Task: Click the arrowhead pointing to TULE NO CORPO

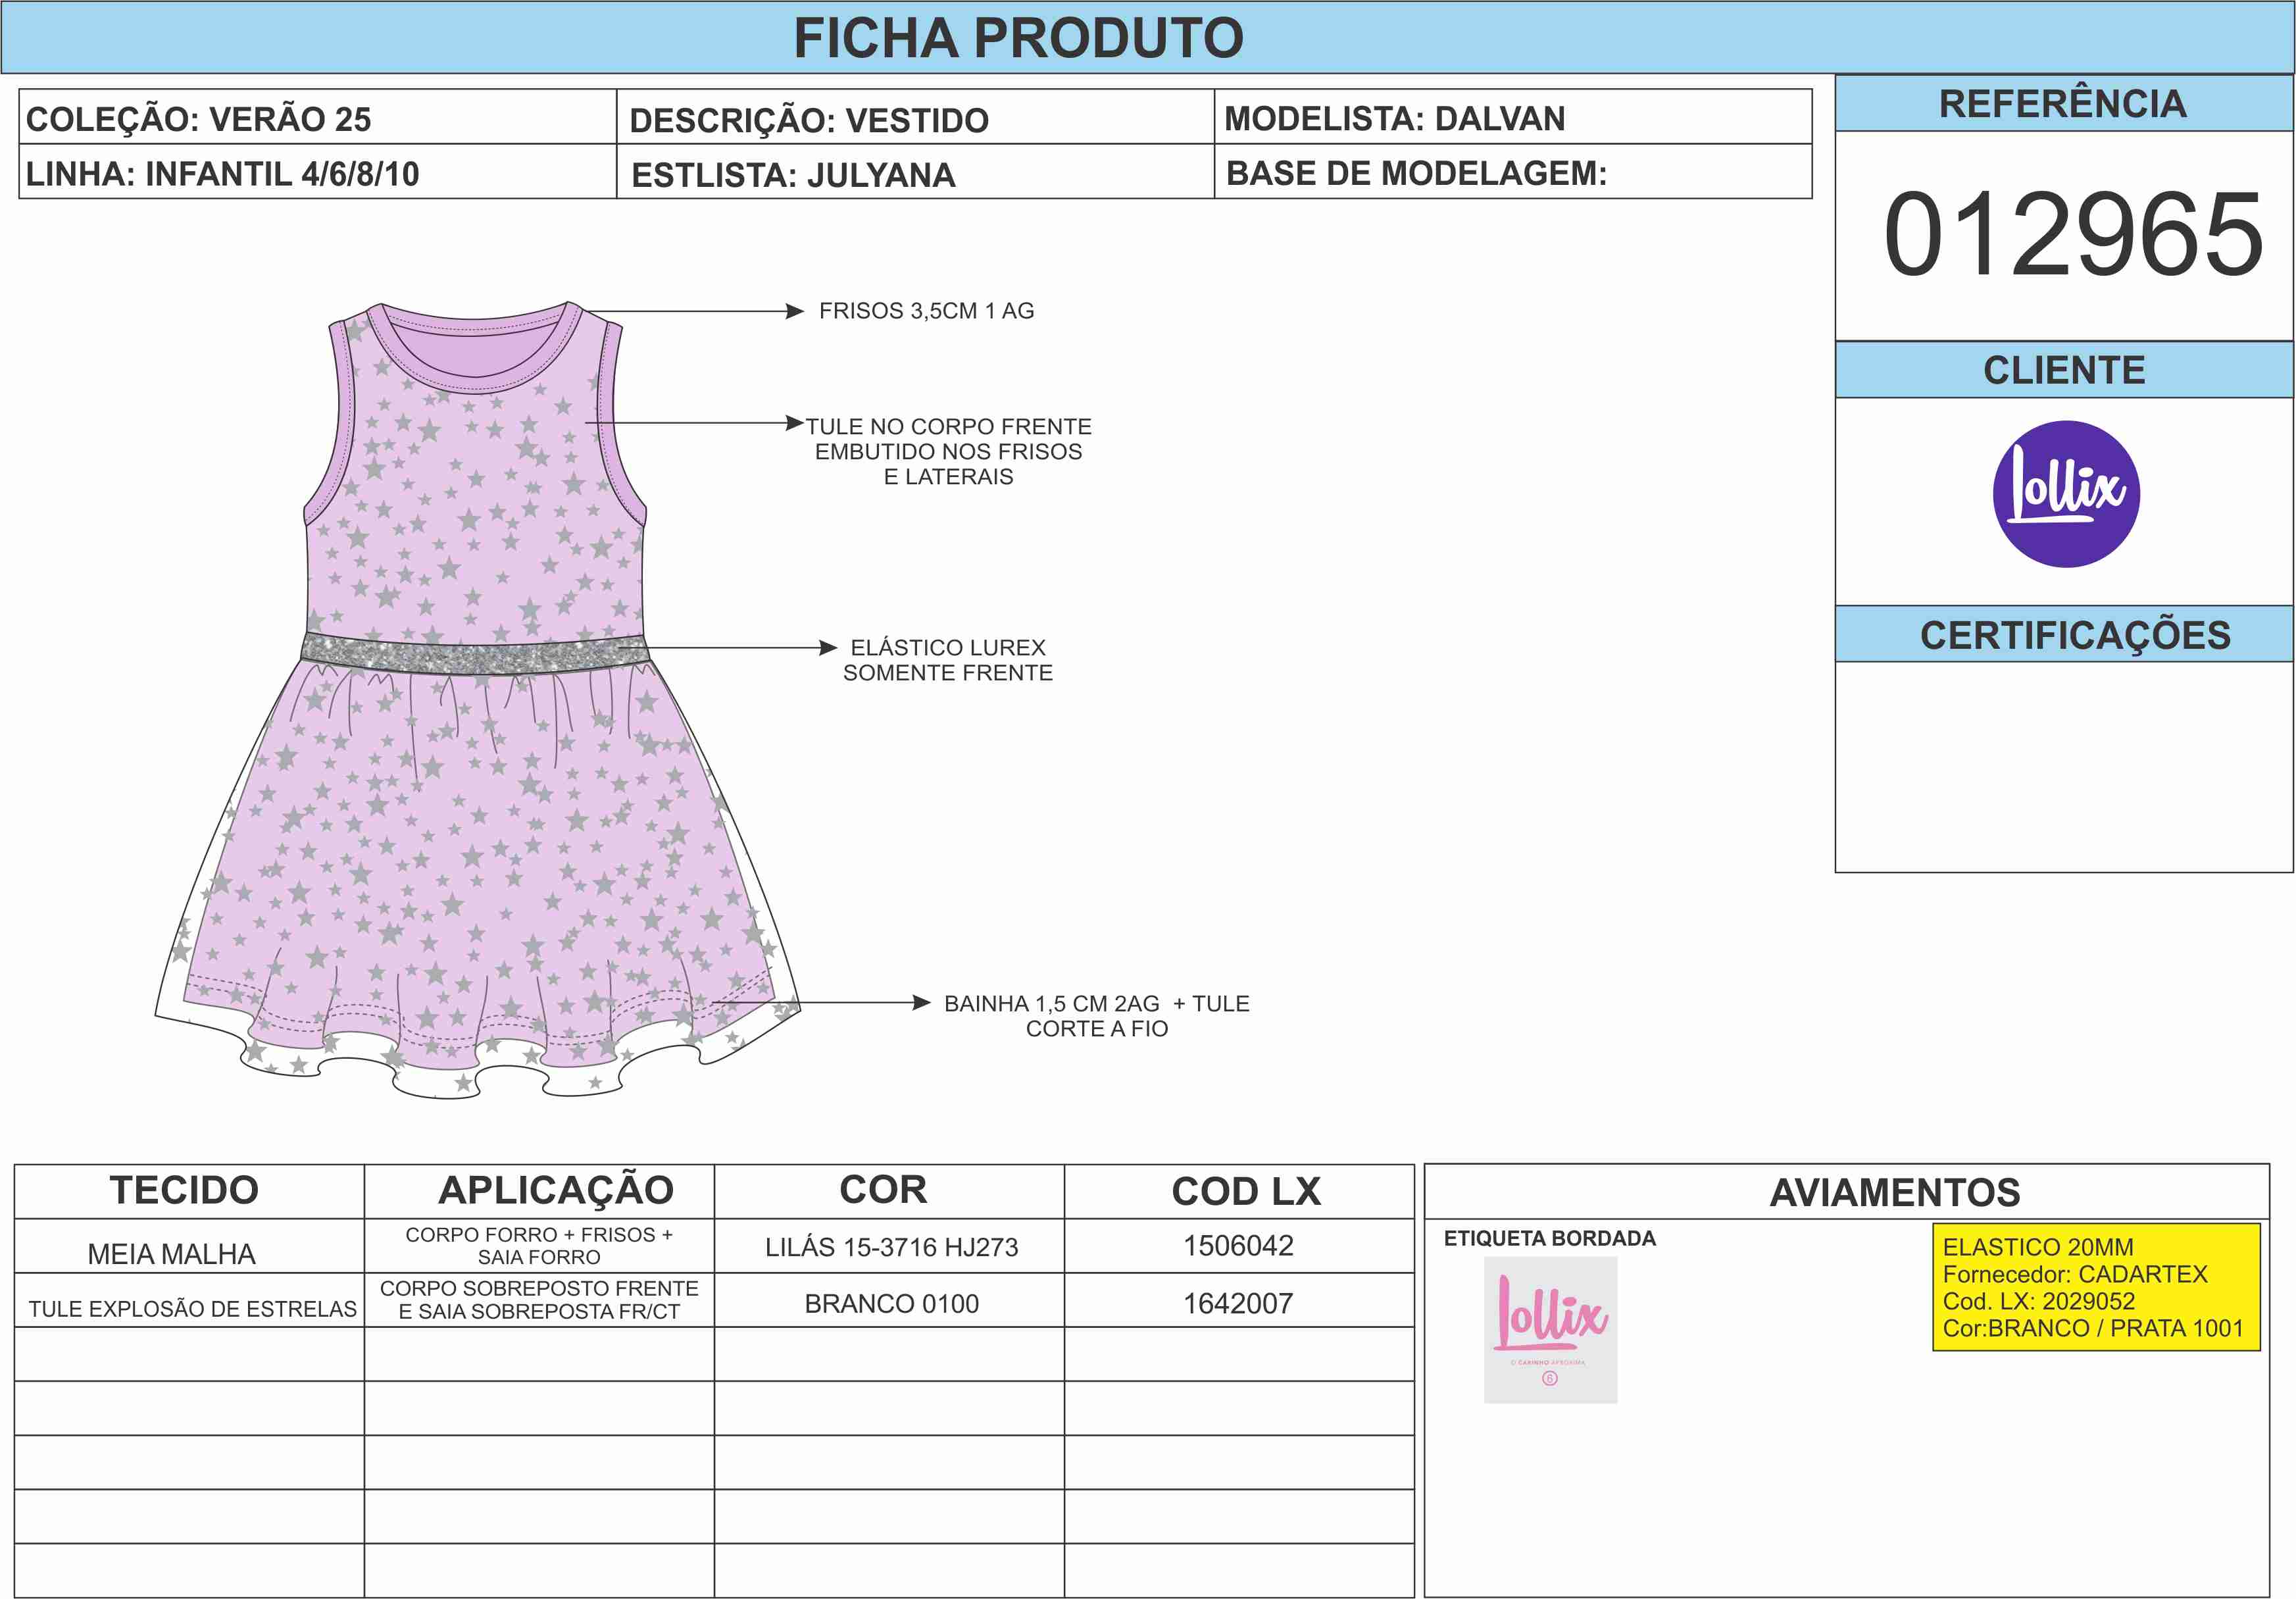Action: point(795,423)
